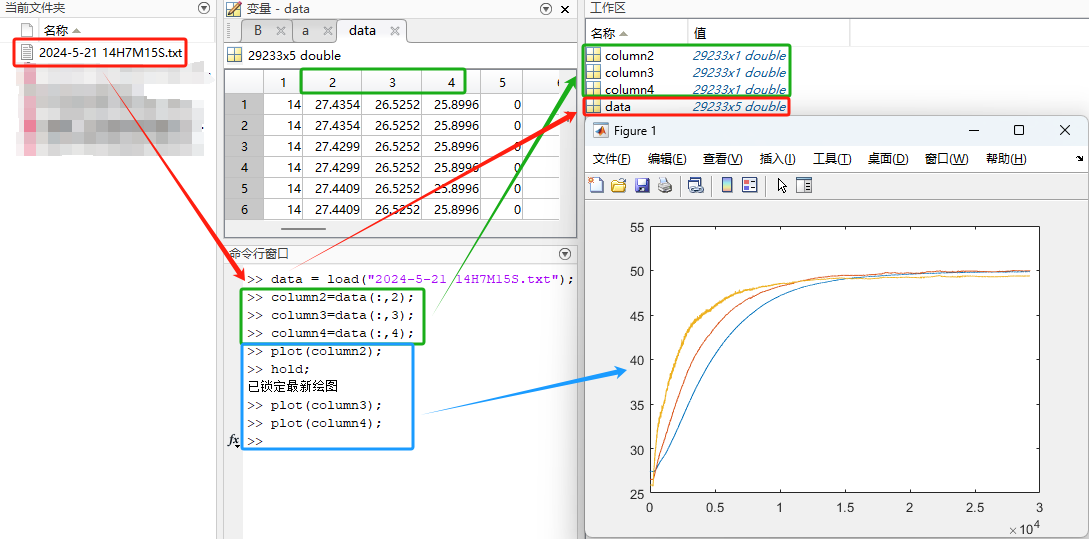Minimize the Figure 1 window
This screenshot has width=1089, height=539.
(x=975, y=131)
